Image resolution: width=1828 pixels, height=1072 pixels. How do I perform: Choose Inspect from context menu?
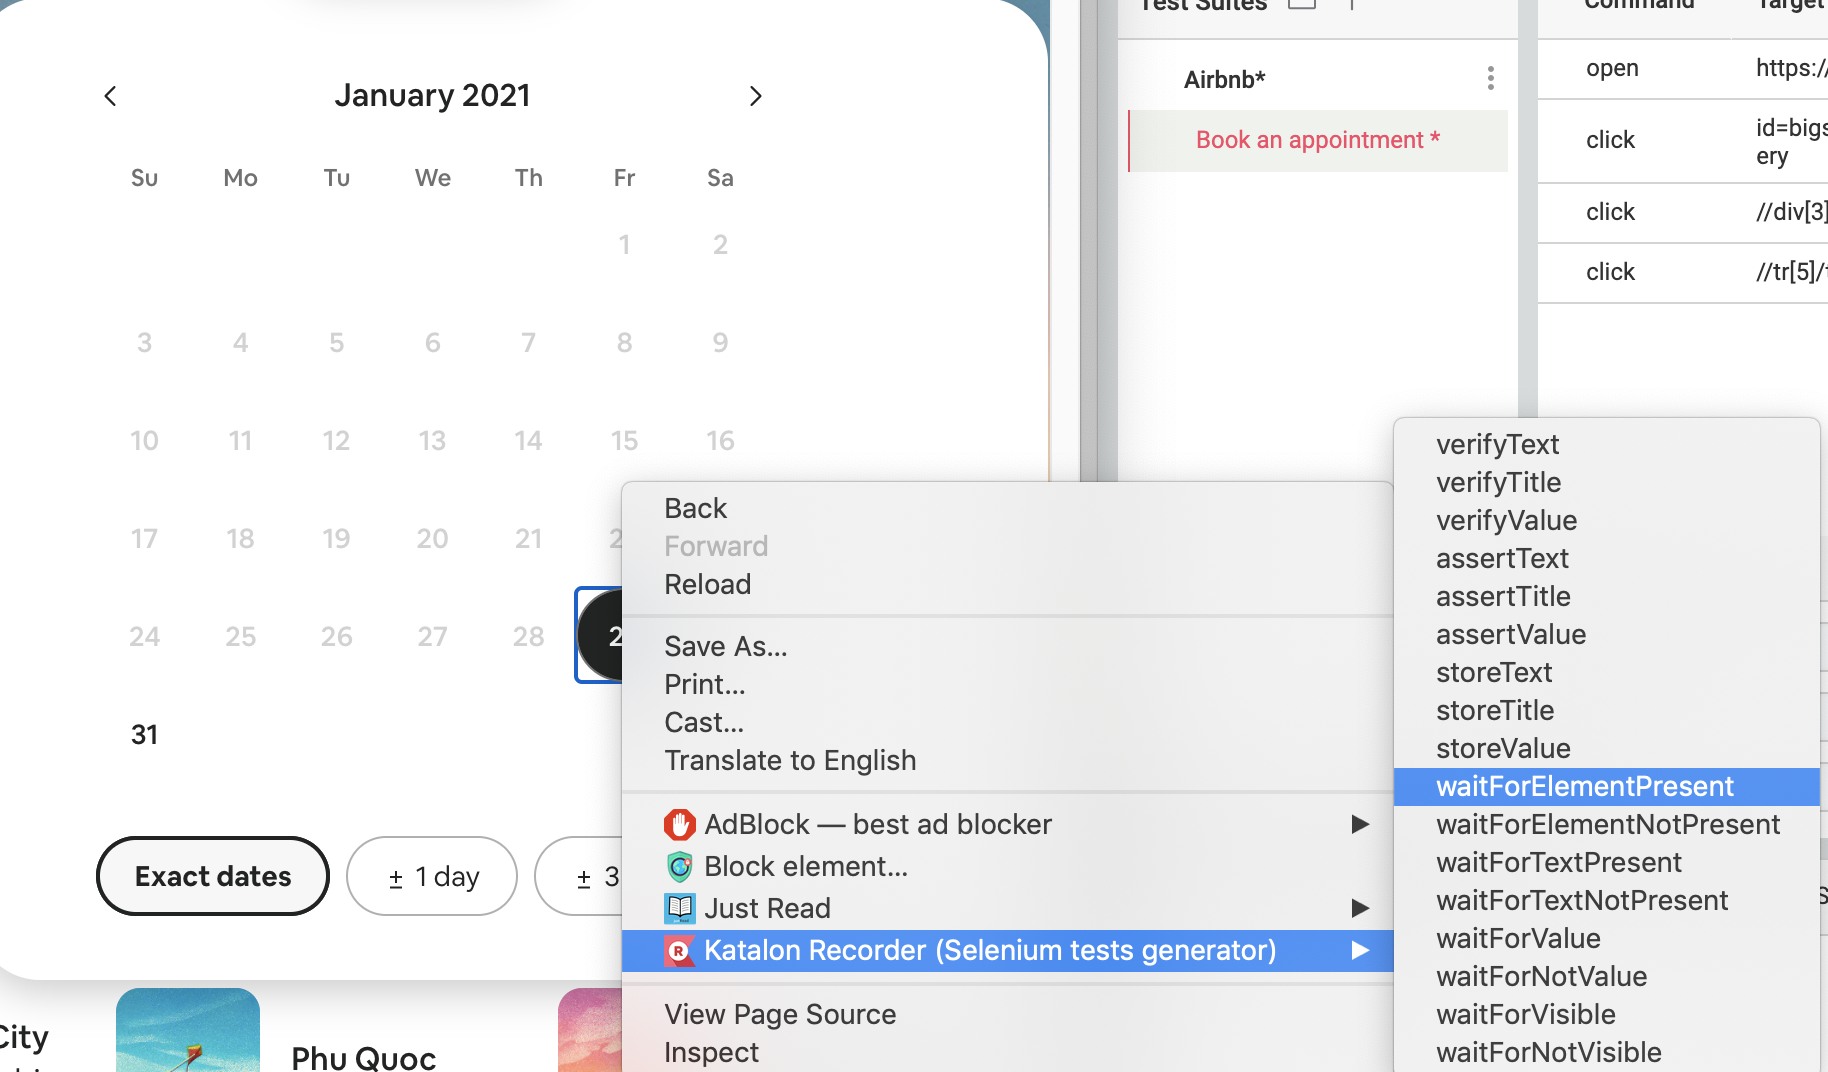[1007, 1052]
